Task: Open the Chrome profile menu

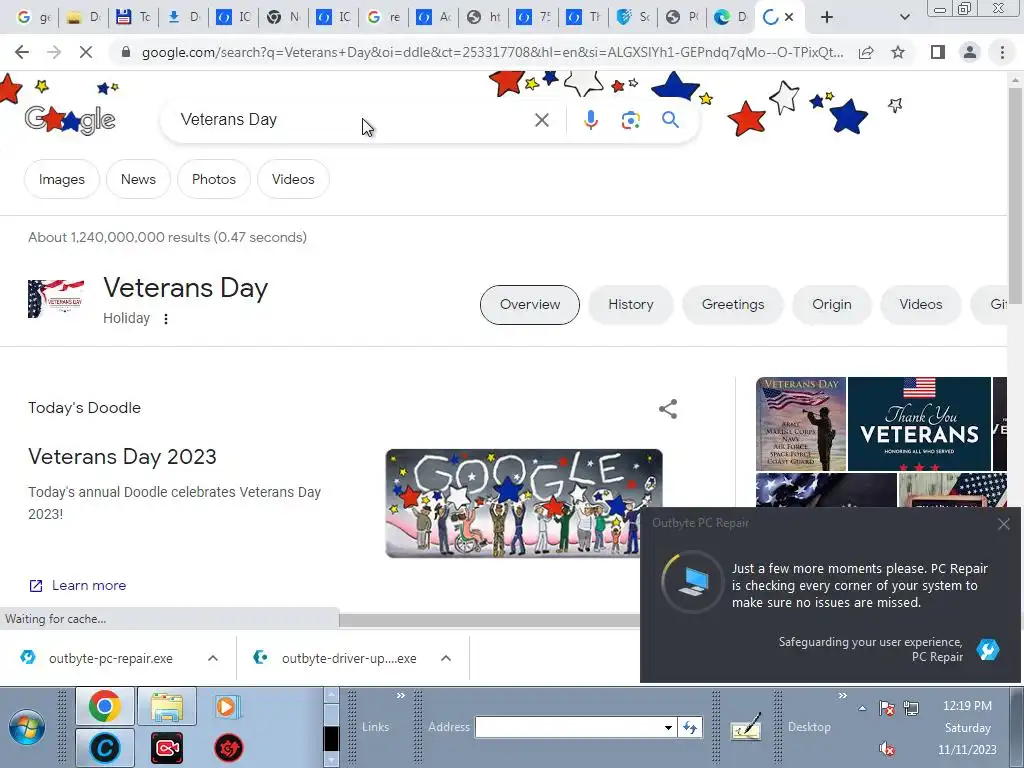Action: coord(970,52)
